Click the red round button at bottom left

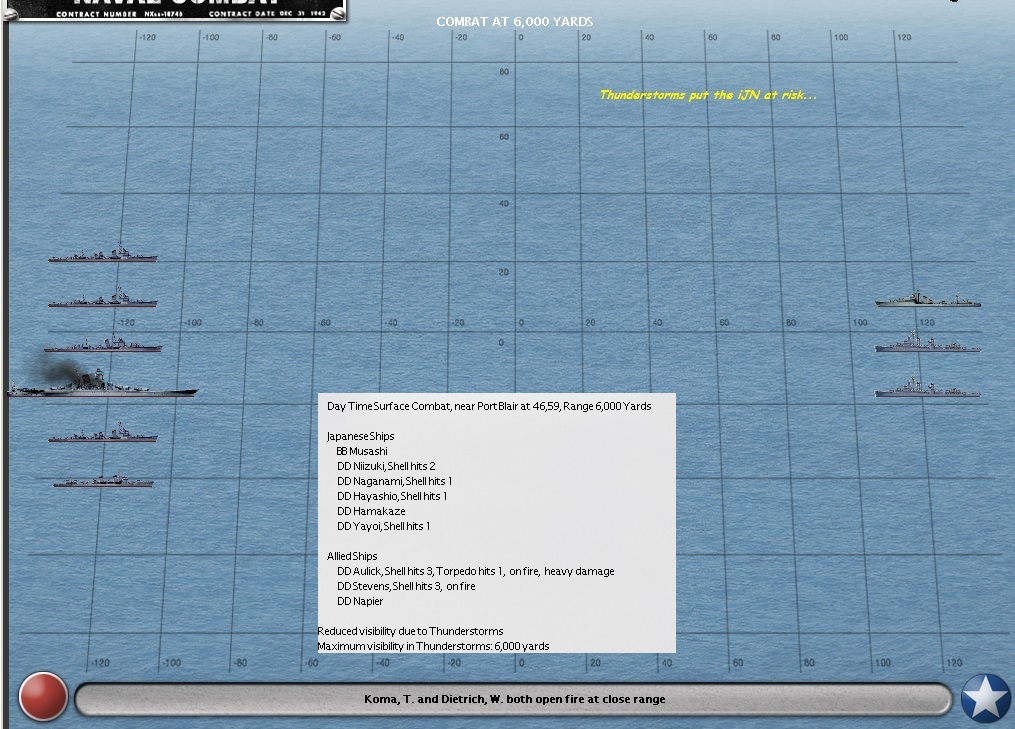(x=43, y=697)
